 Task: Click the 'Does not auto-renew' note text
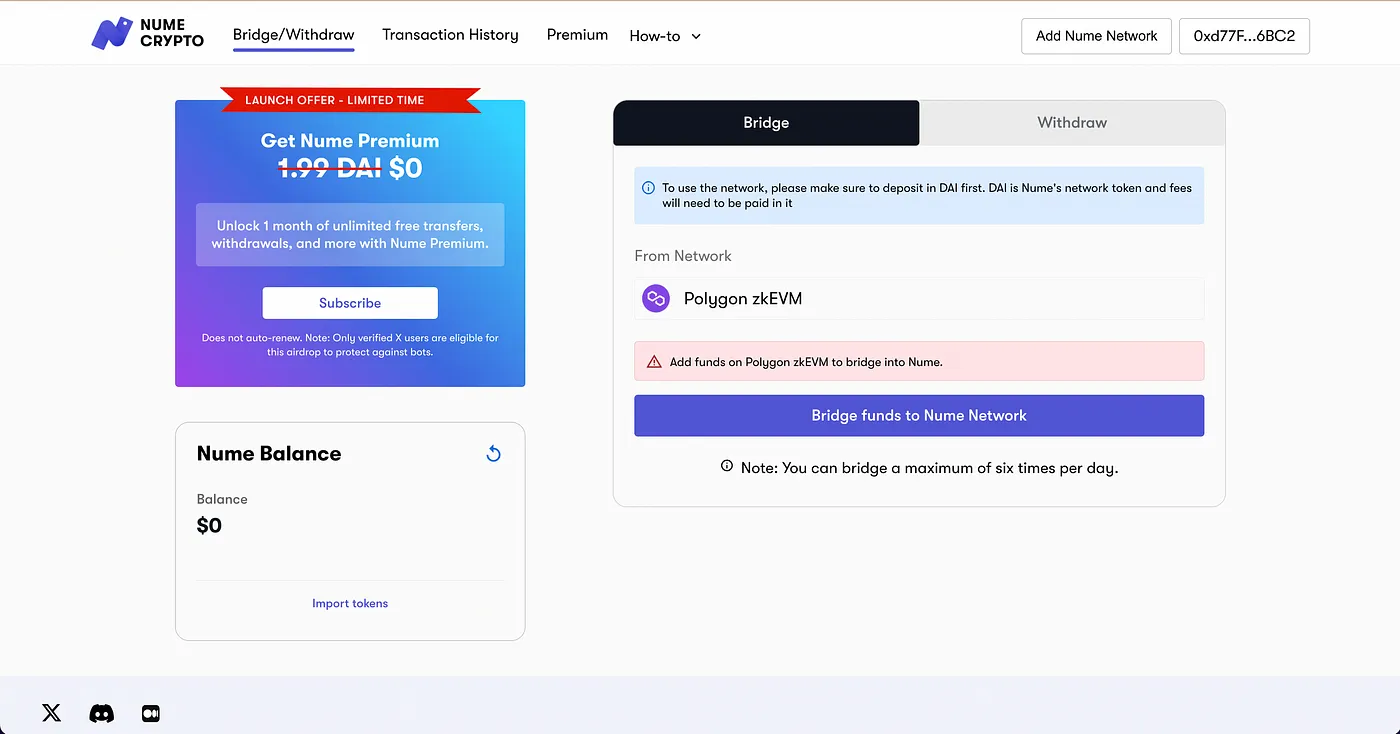click(x=350, y=345)
